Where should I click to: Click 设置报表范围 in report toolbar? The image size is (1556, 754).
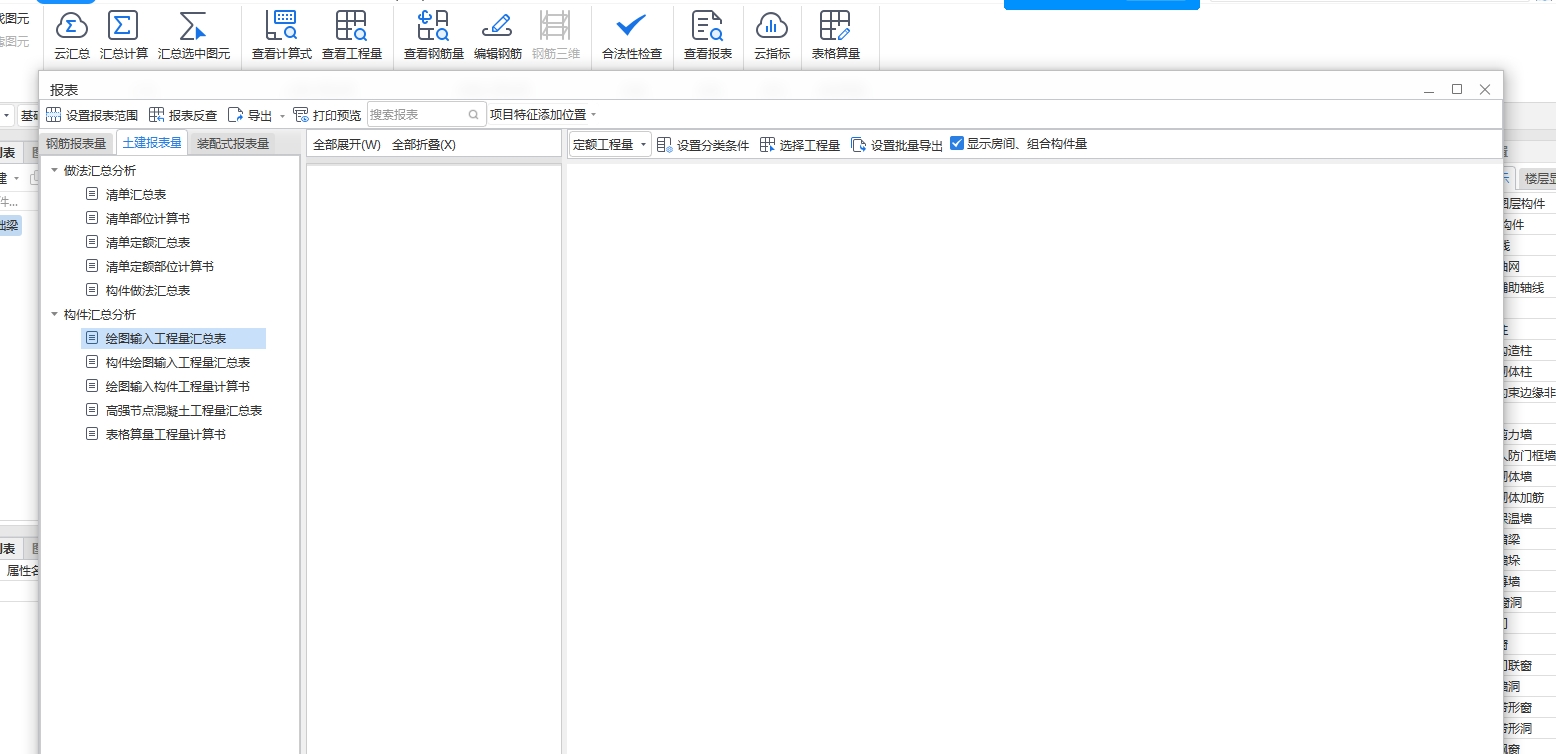click(92, 115)
